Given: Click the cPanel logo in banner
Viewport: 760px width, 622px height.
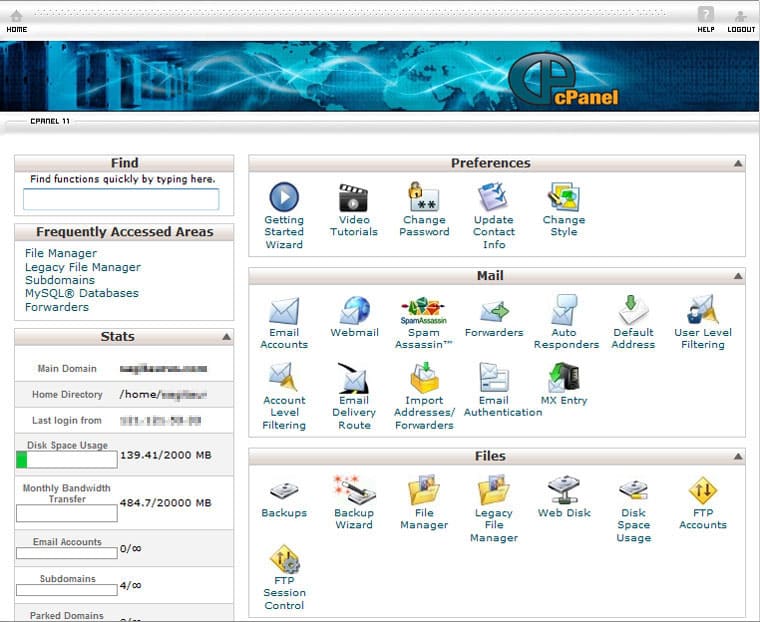Looking at the screenshot, I should point(563,80).
